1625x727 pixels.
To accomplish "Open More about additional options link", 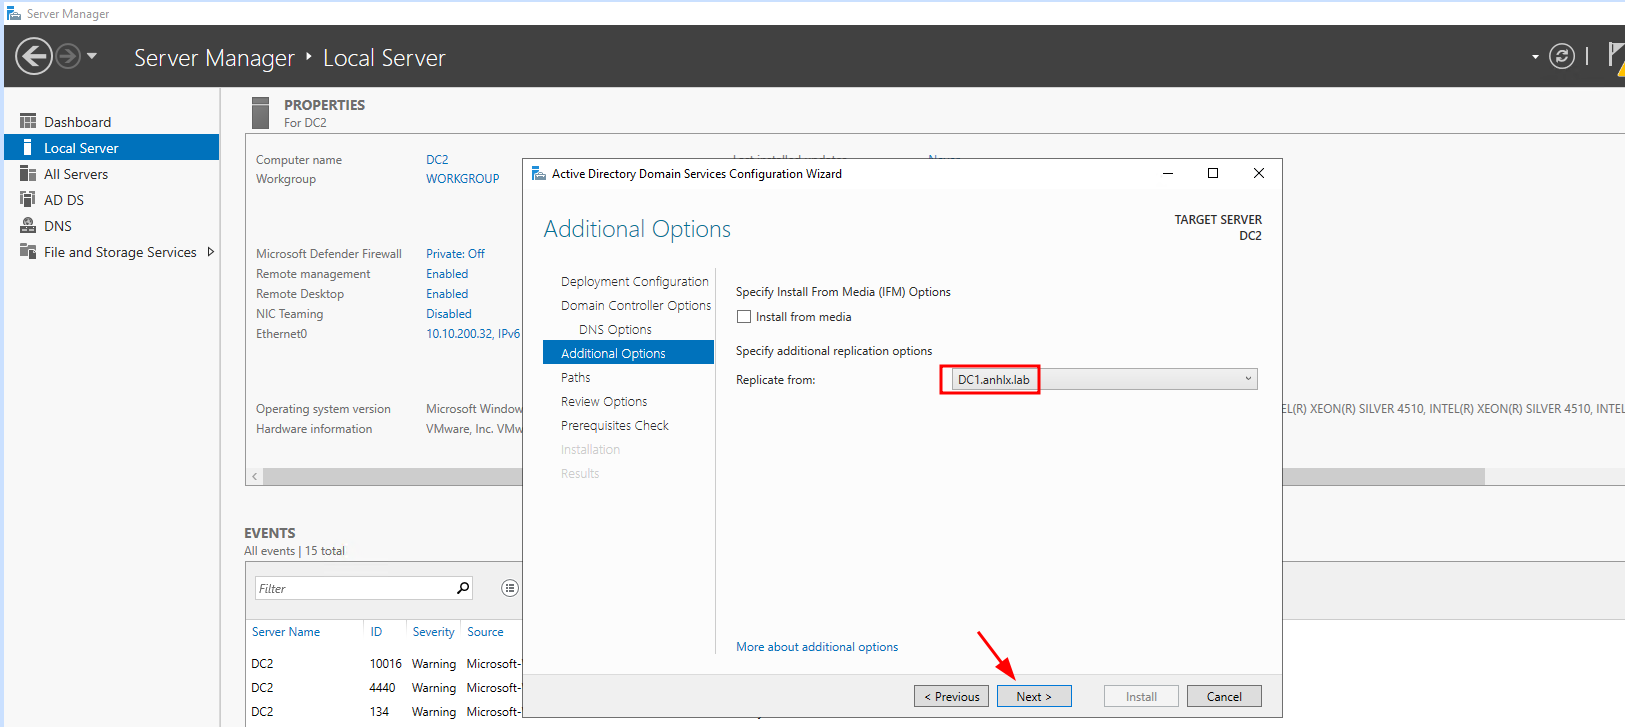I will click(816, 647).
